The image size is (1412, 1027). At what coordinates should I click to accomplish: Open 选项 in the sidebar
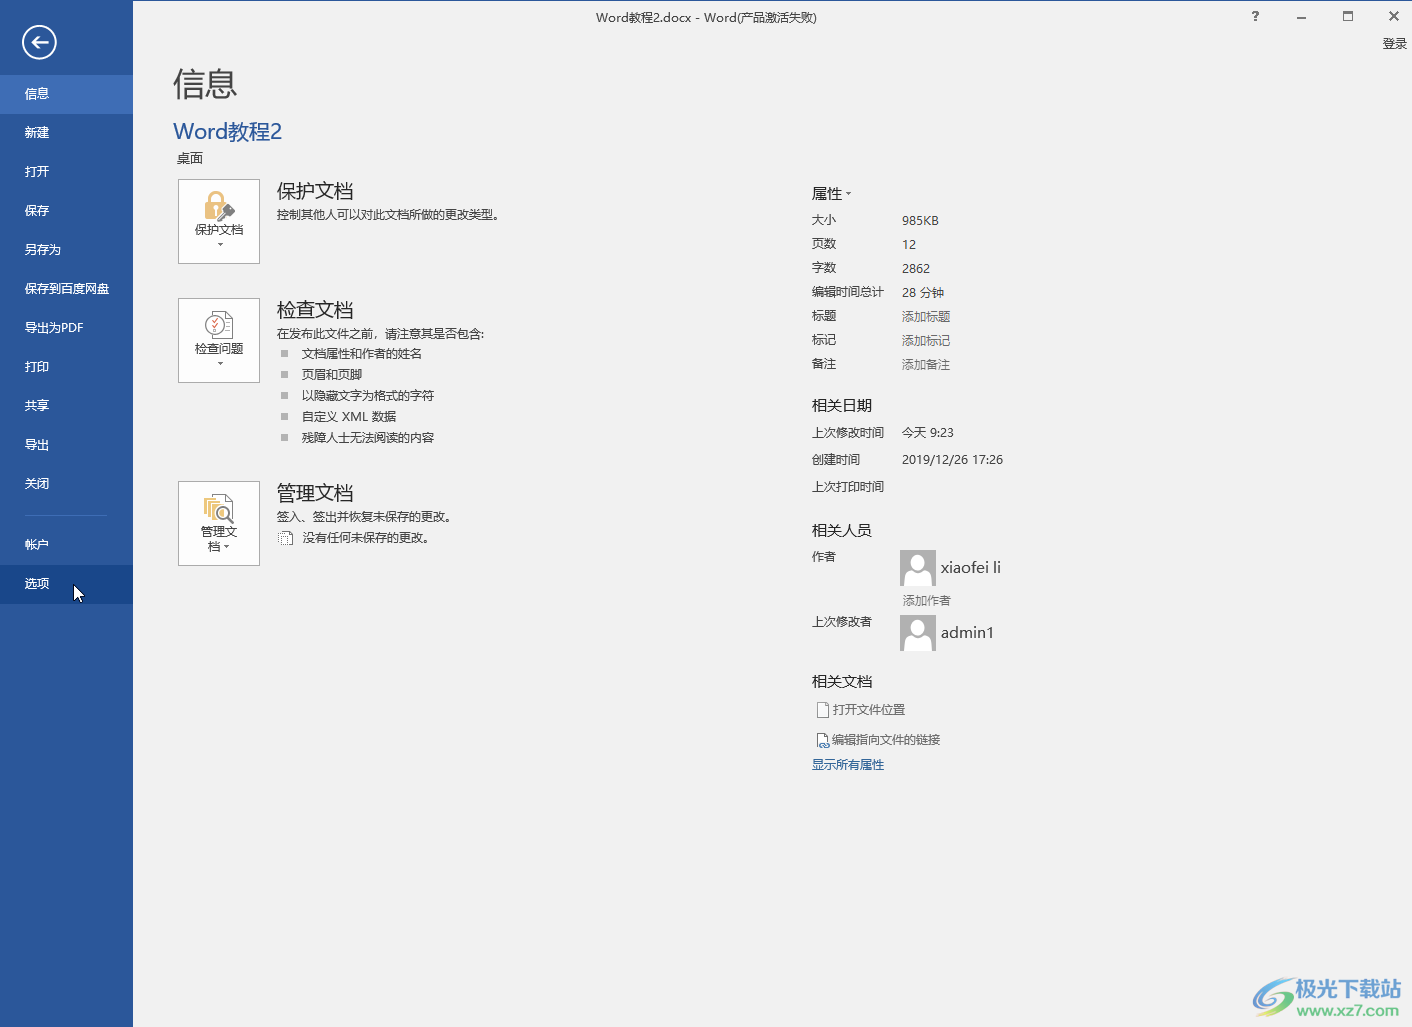point(66,584)
